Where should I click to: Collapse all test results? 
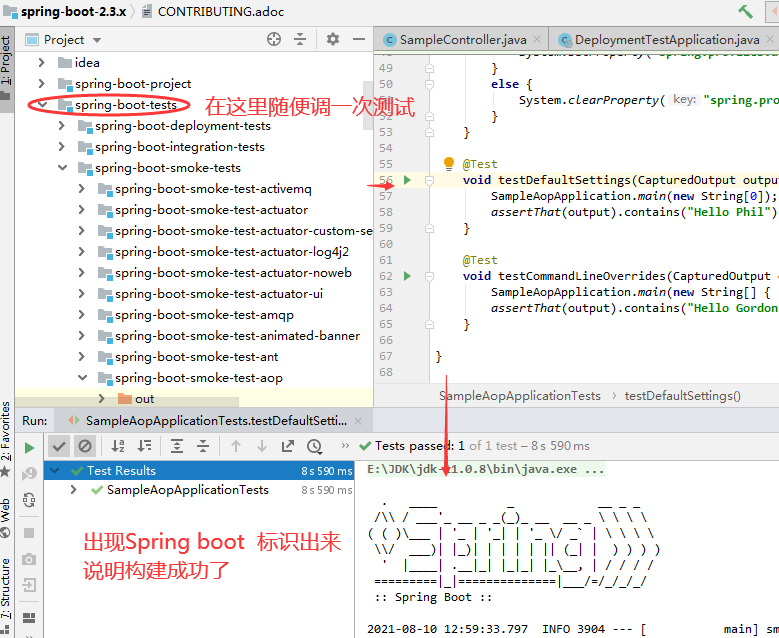[203, 446]
